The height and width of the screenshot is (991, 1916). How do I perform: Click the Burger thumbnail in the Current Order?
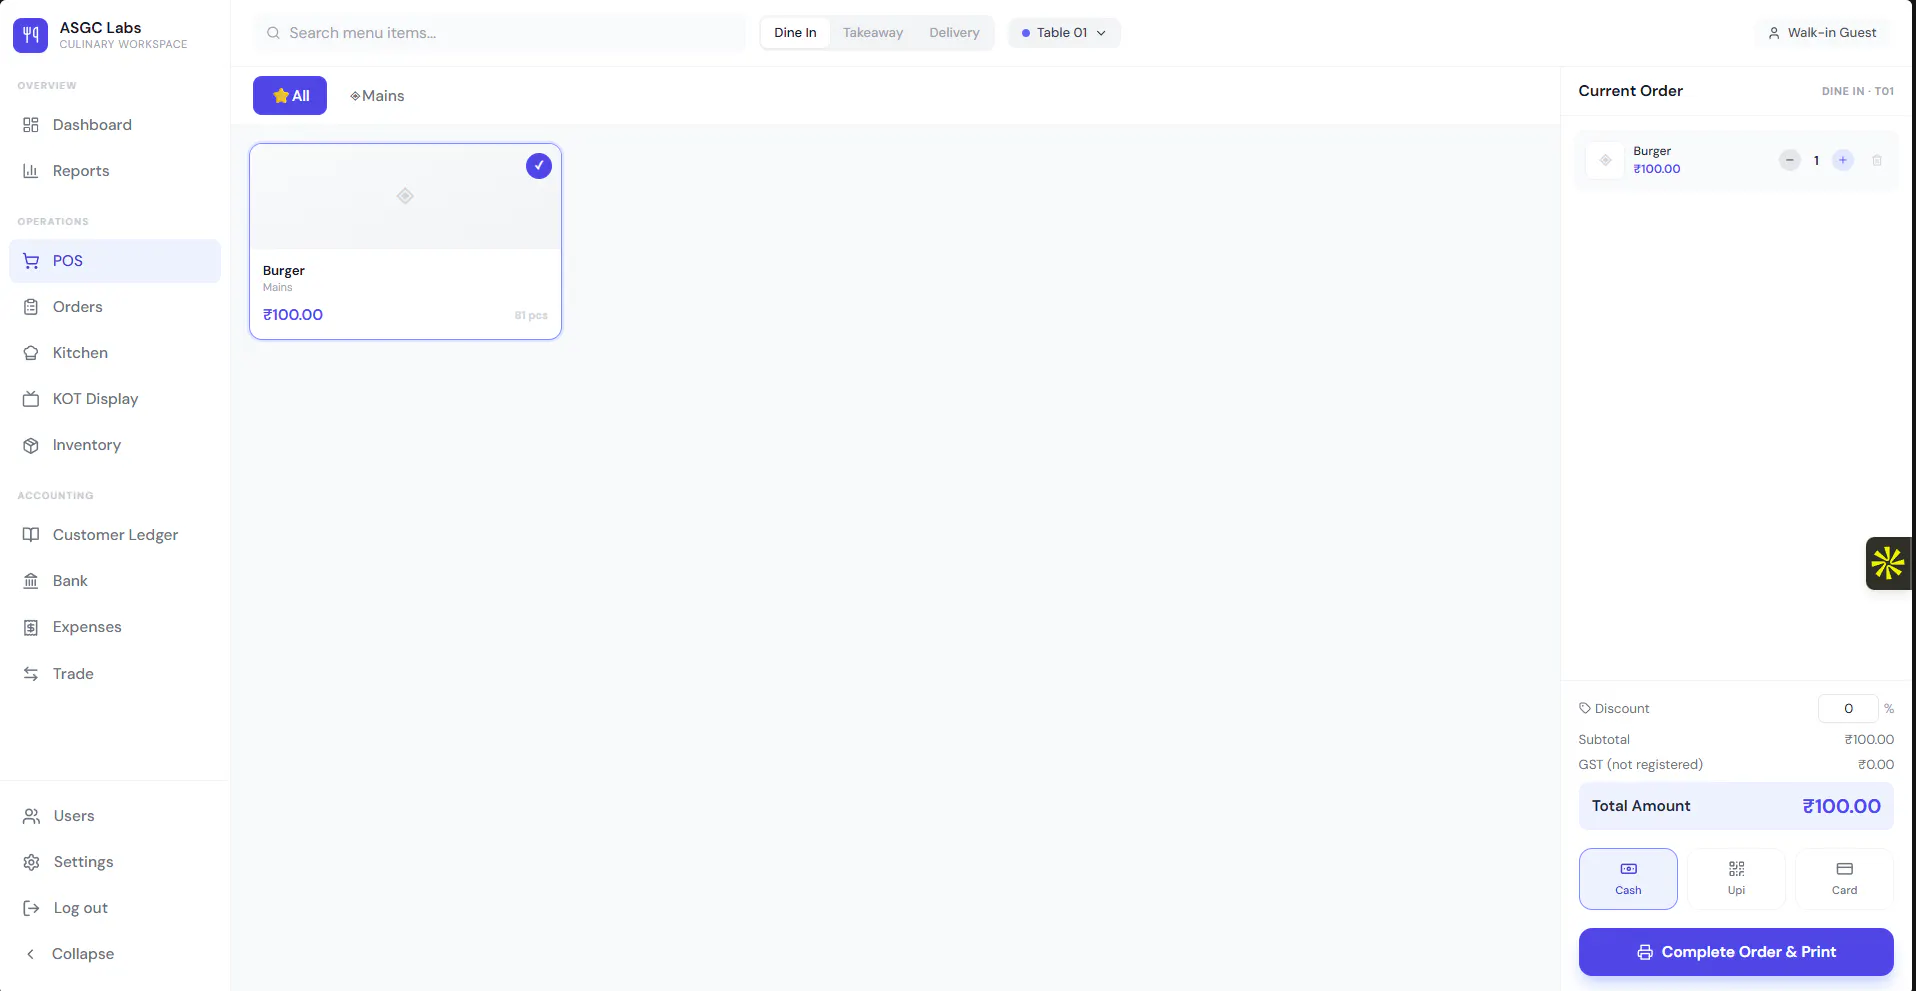point(1605,160)
